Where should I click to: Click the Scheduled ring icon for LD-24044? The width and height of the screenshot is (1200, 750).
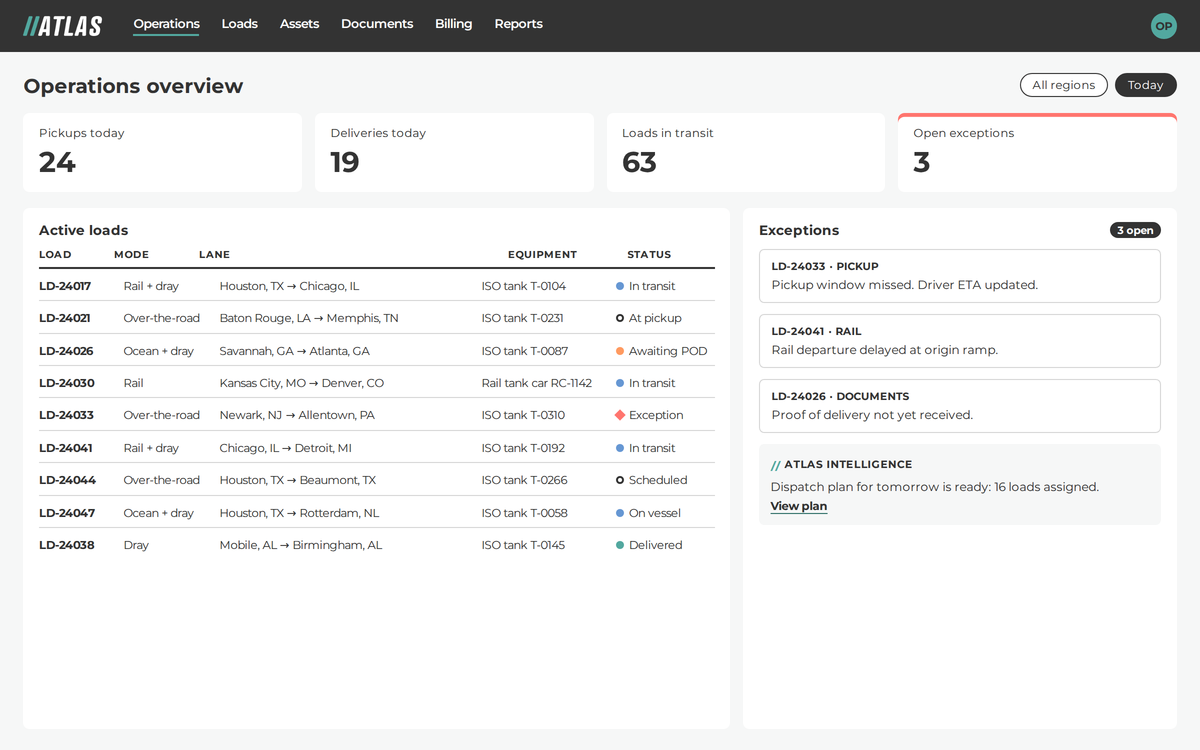(x=620, y=480)
